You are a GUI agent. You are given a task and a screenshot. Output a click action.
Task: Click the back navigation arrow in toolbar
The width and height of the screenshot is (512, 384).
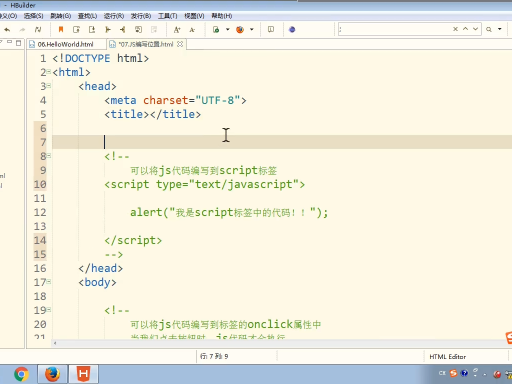[x=7, y=30]
